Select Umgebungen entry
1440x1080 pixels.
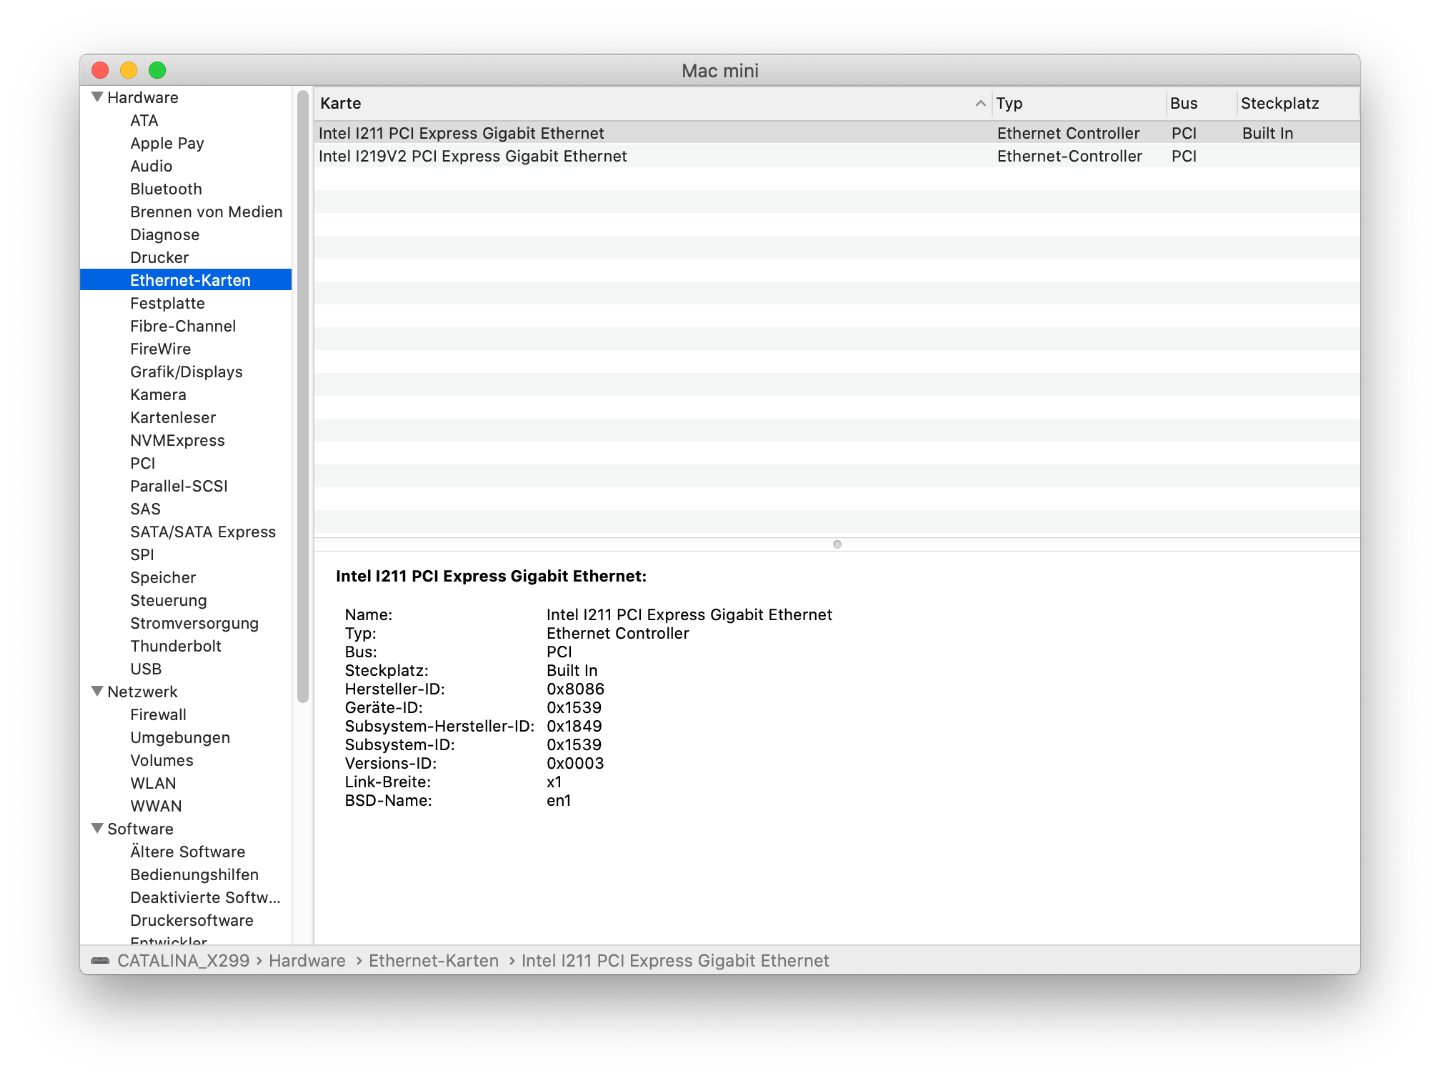(180, 737)
